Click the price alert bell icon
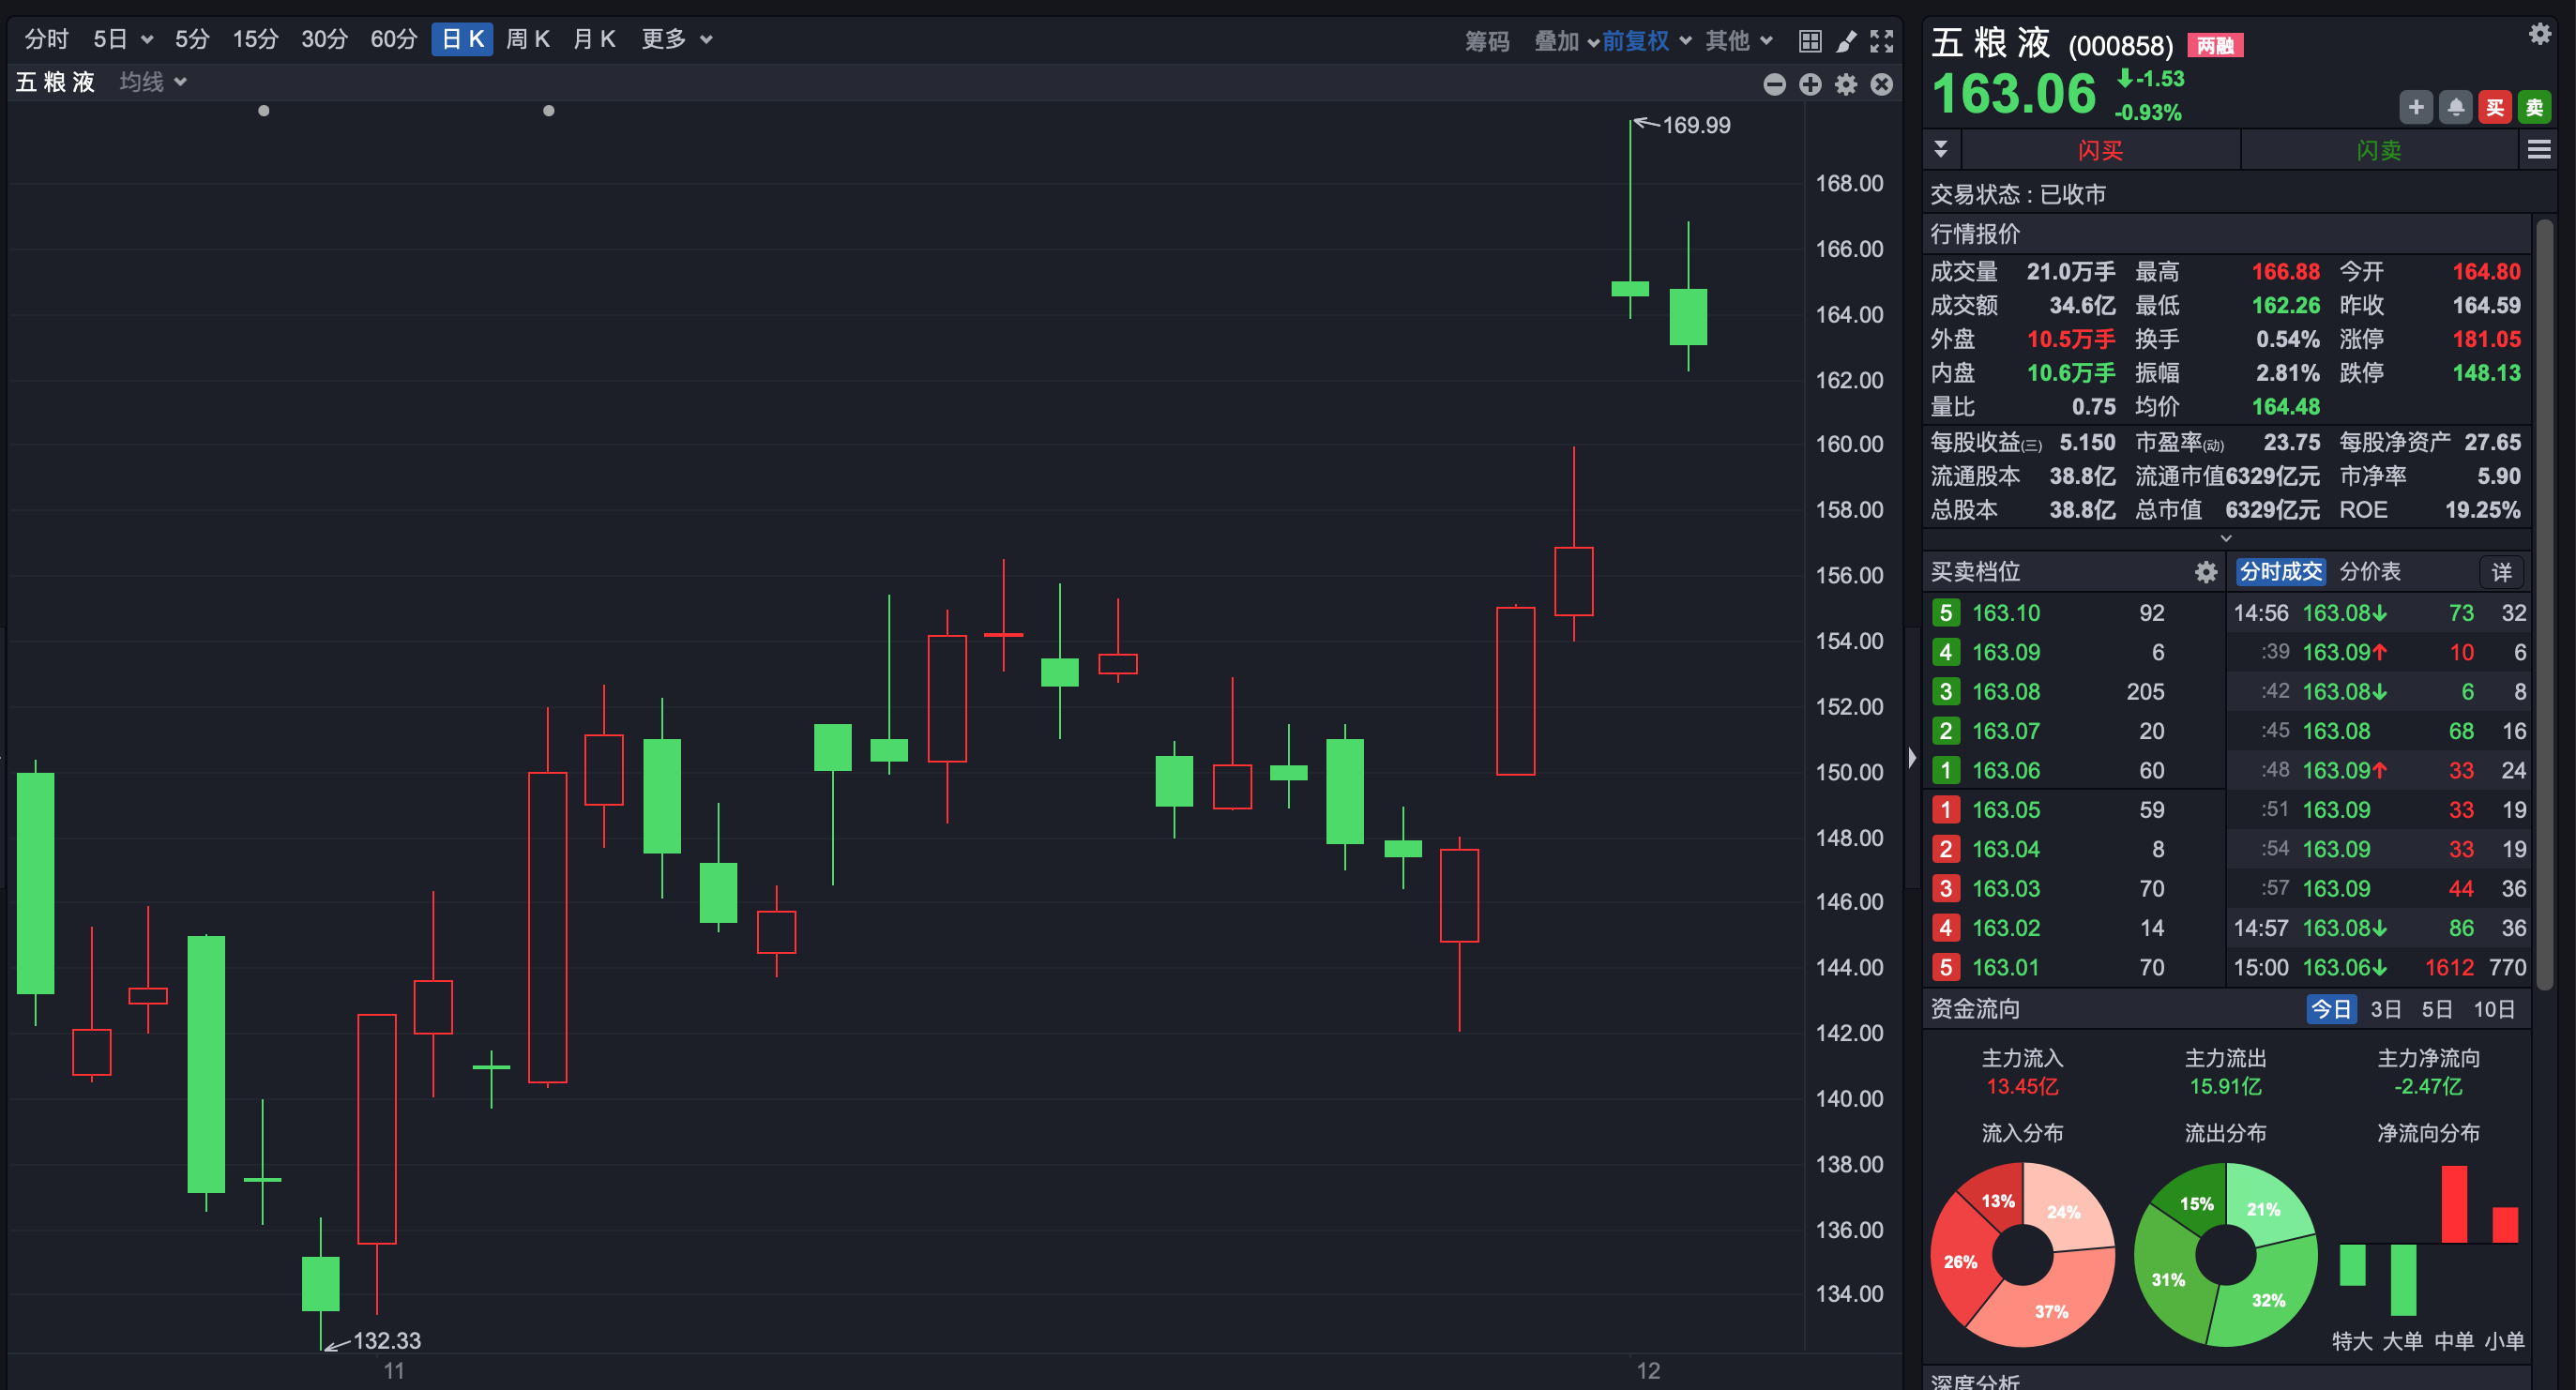 pyautogui.click(x=2455, y=108)
